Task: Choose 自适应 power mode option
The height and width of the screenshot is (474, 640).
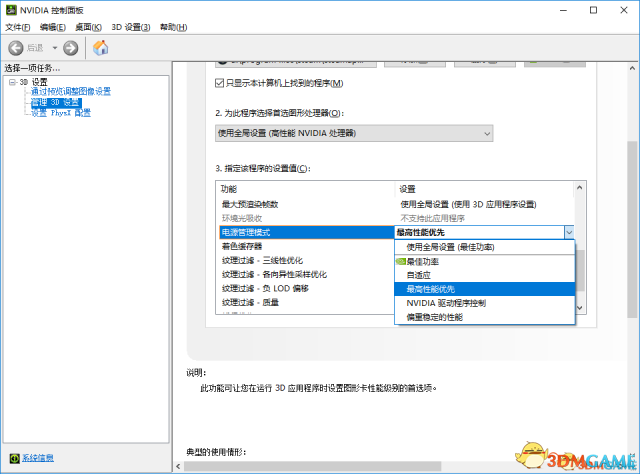Action: tap(420, 274)
